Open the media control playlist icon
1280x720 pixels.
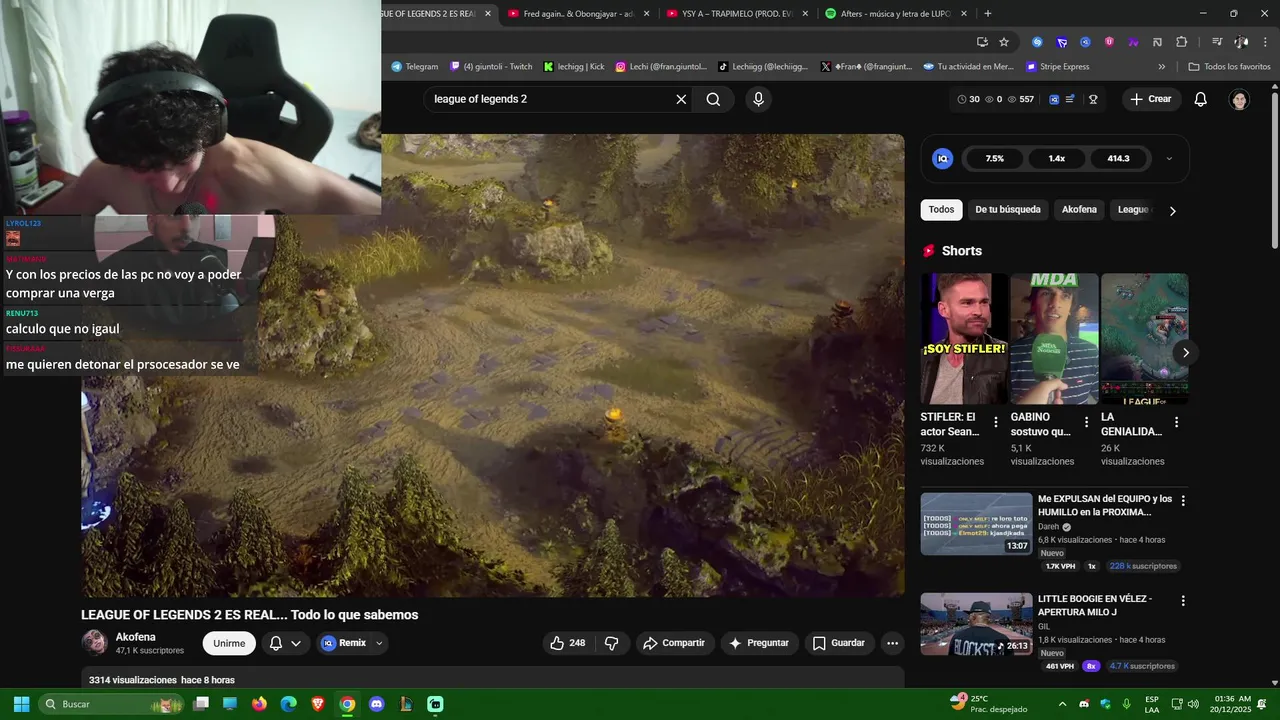coord(1217,42)
